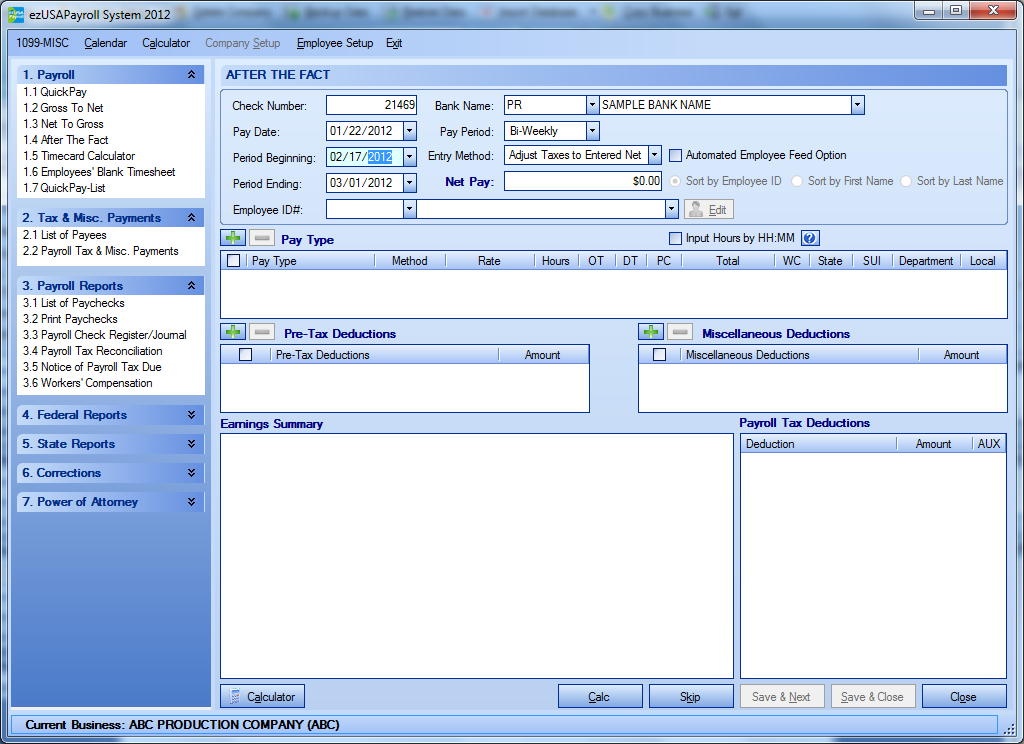1024x744 pixels.
Task: Toggle the Pay Type header select-all checkbox
Action: pyautogui.click(x=234, y=261)
